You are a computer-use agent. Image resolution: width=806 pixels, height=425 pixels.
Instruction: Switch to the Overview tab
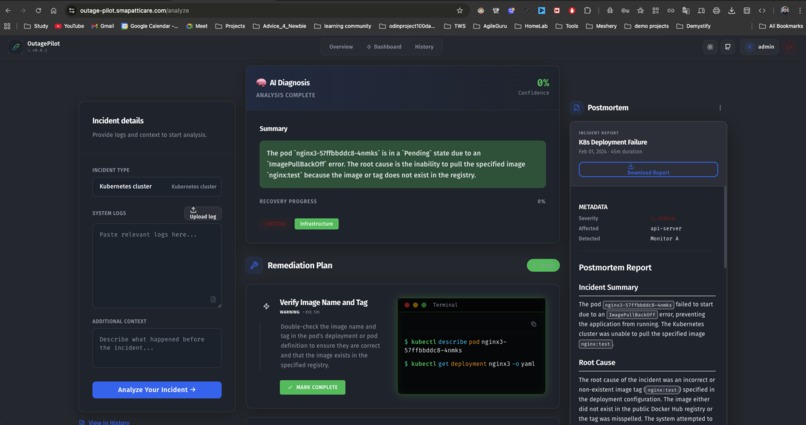click(341, 47)
